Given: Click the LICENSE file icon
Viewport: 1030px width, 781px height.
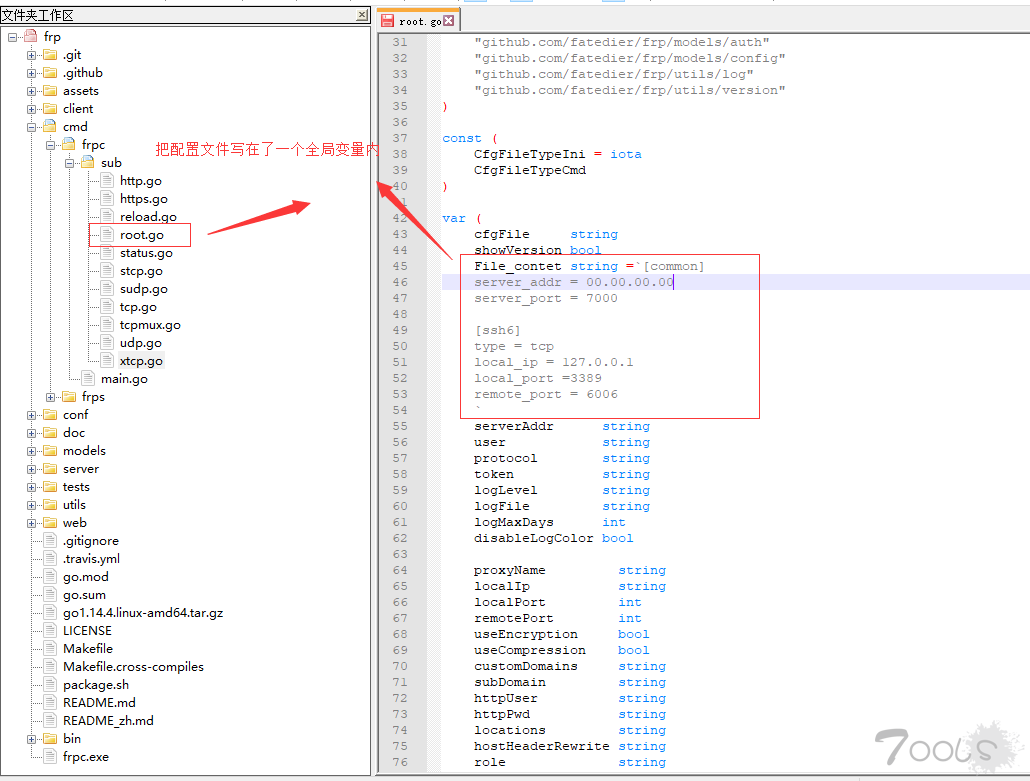Looking at the screenshot, I should [x=50, y=631].
